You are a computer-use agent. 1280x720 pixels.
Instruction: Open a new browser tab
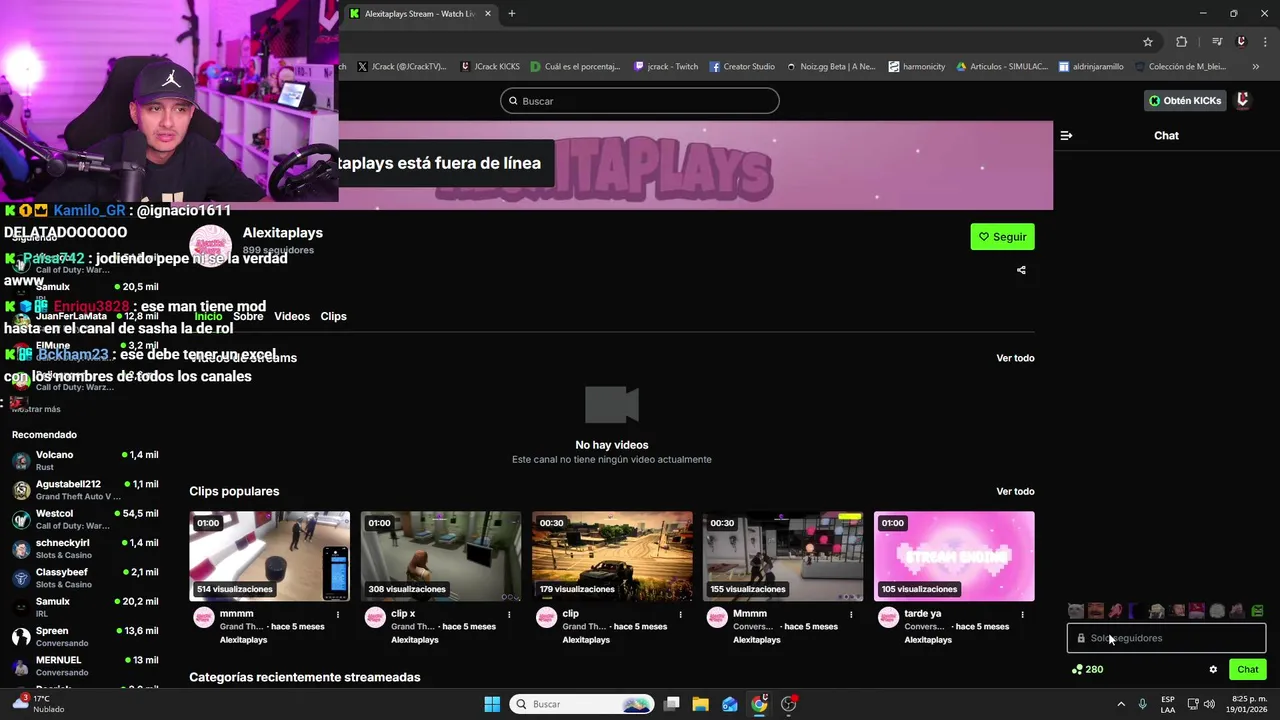[512, 14]
